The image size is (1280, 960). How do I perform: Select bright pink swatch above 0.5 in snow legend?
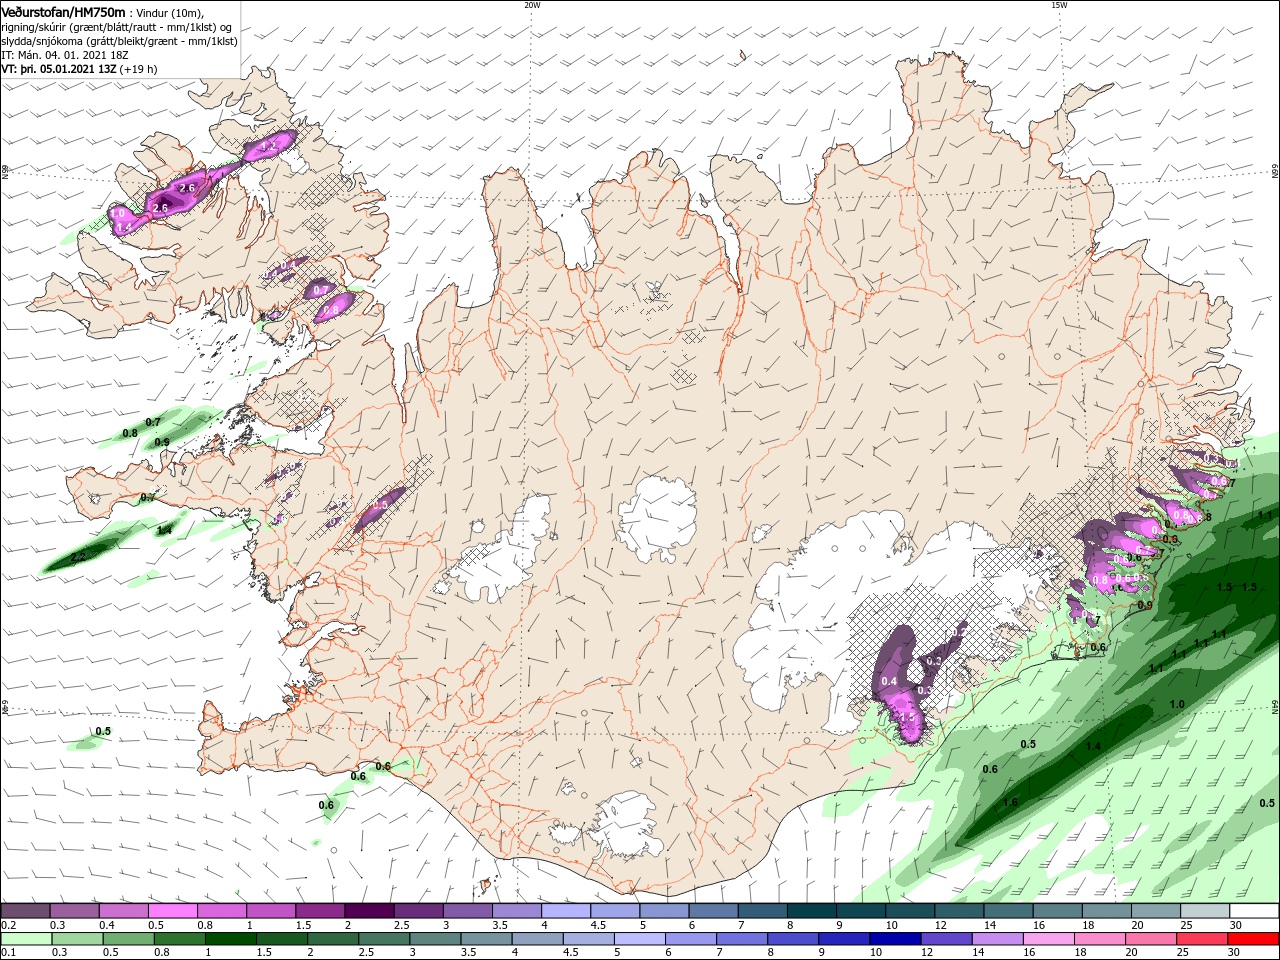coord(173,911)
